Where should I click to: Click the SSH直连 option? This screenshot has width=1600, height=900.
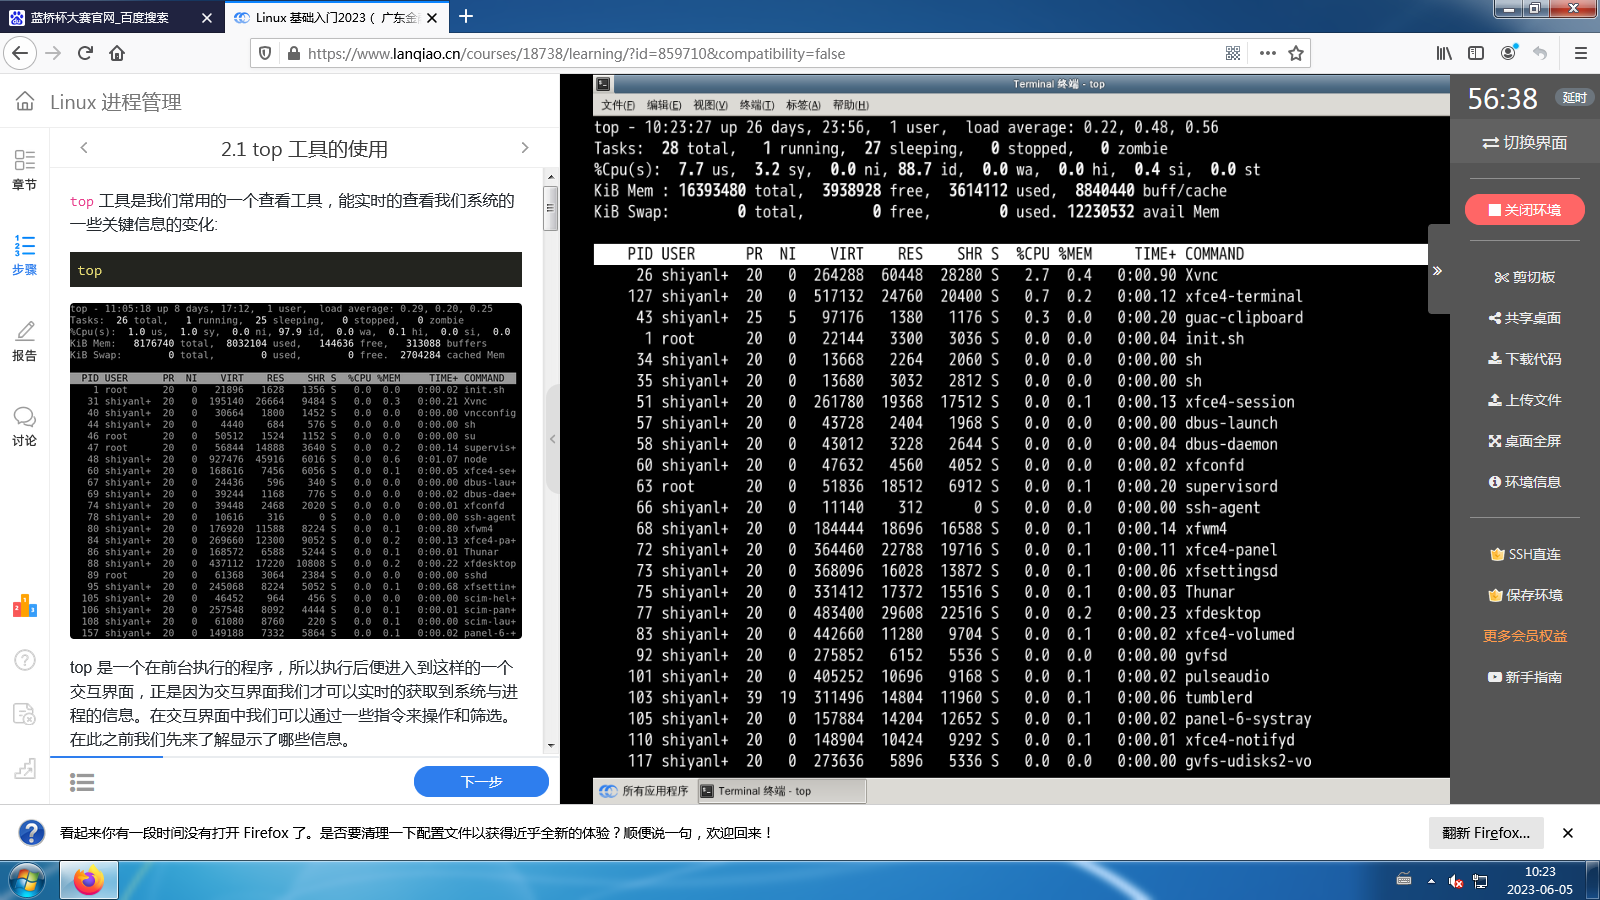click(x=1524, y=554)
